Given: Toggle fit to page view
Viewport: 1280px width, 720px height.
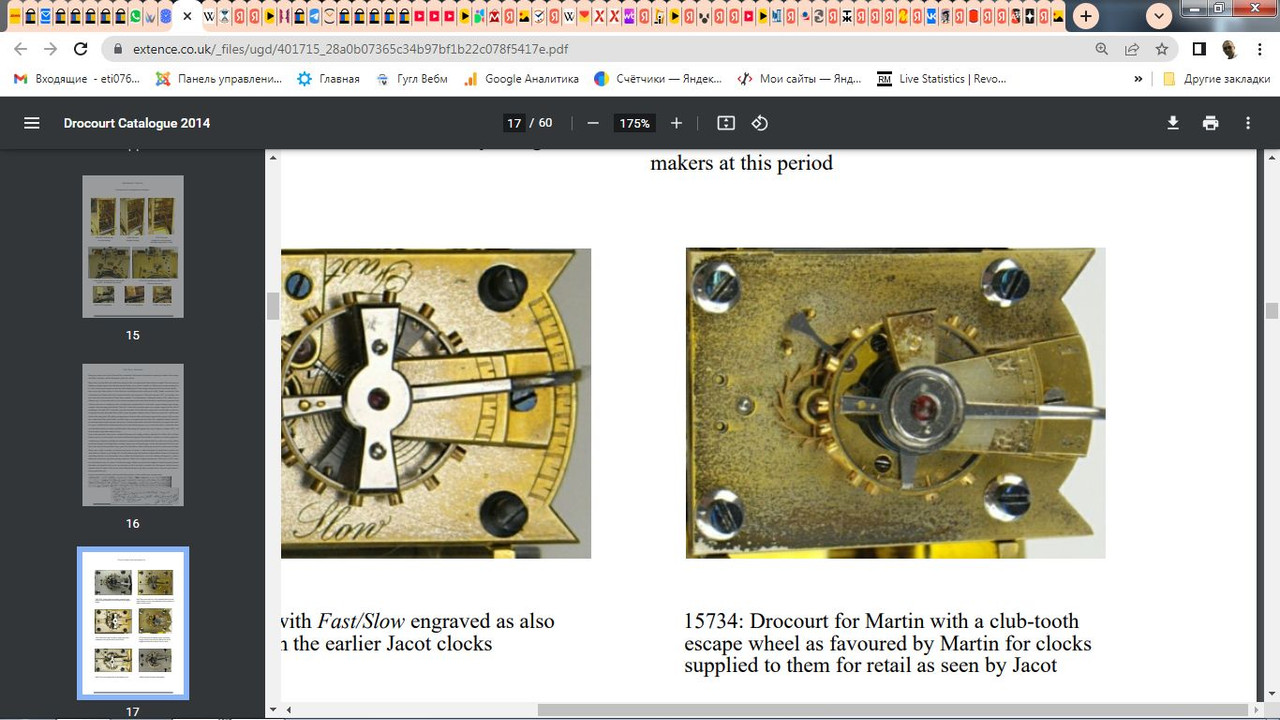Looking at the screenshot, I should (726, 123).
